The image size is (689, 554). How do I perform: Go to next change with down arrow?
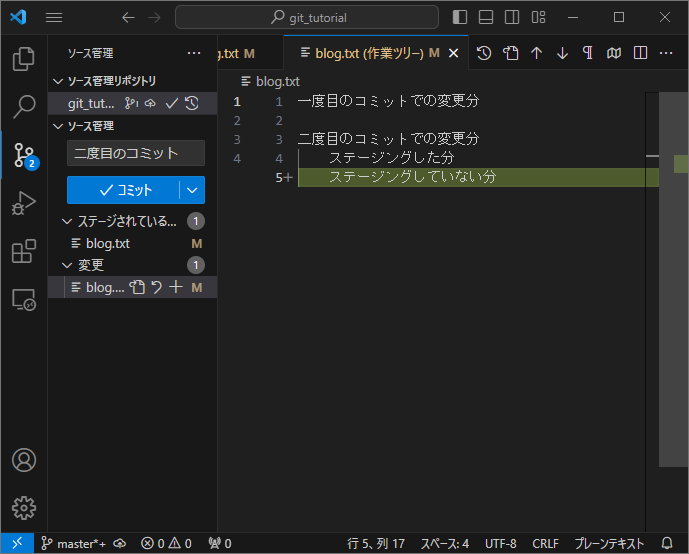pyautogui.click(x=562, y=53)
